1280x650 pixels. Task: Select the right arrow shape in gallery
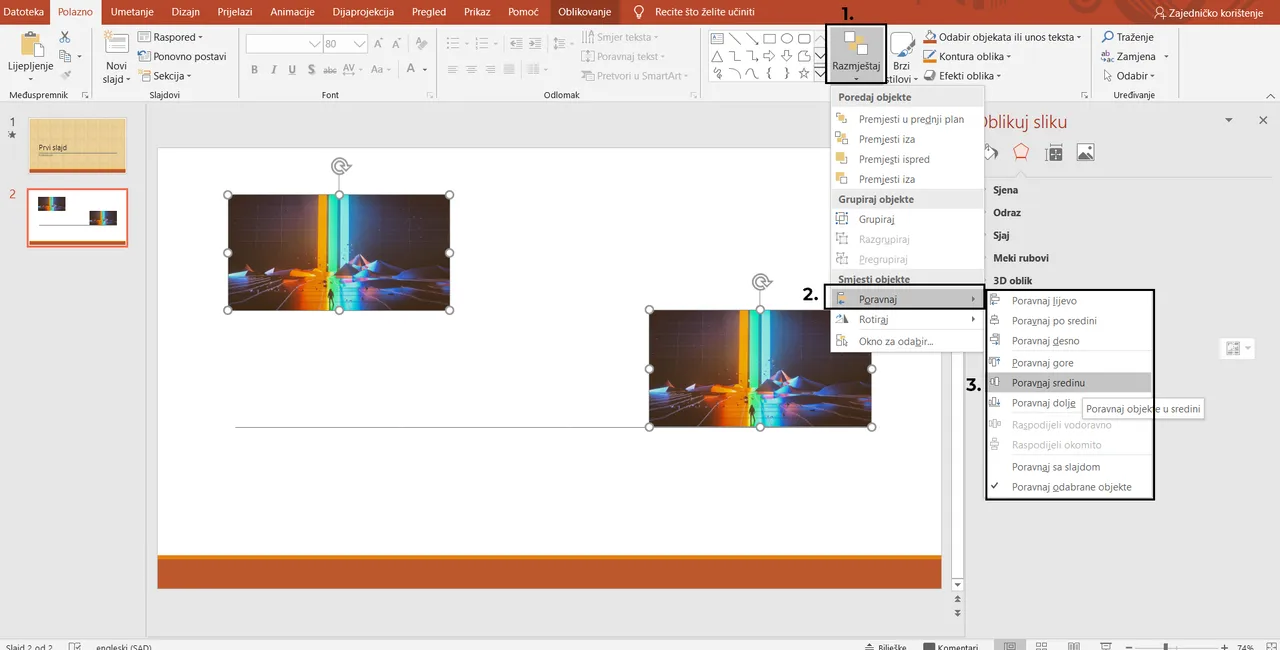[x=769, y=56]
